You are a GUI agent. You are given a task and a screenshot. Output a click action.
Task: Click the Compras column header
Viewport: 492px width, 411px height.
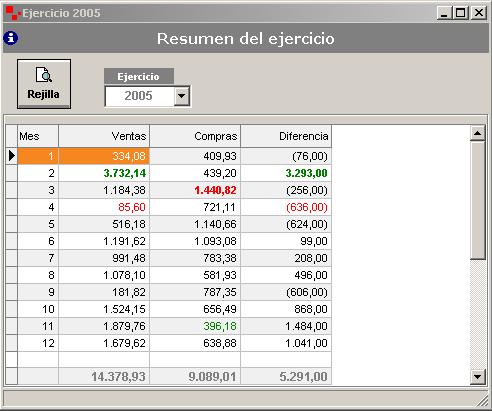coord(195,136)
